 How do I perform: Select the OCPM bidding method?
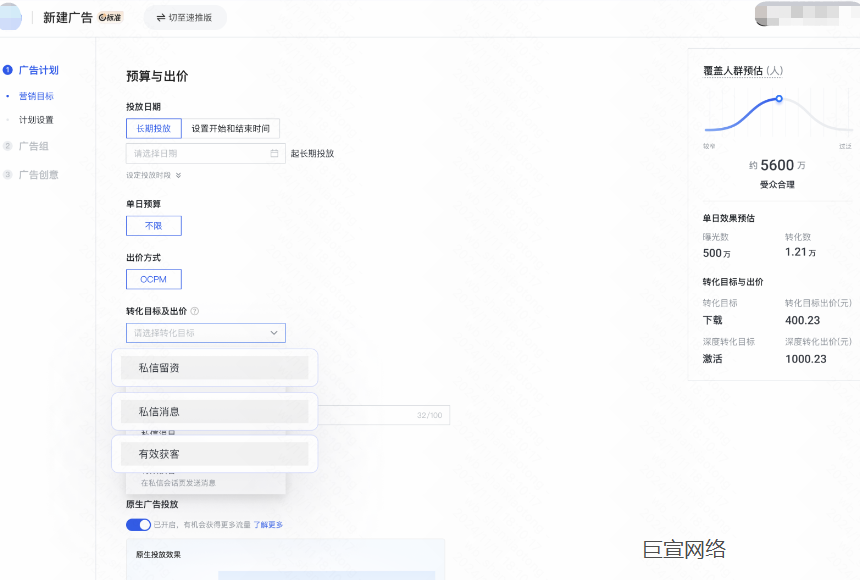tap(154, 279)
